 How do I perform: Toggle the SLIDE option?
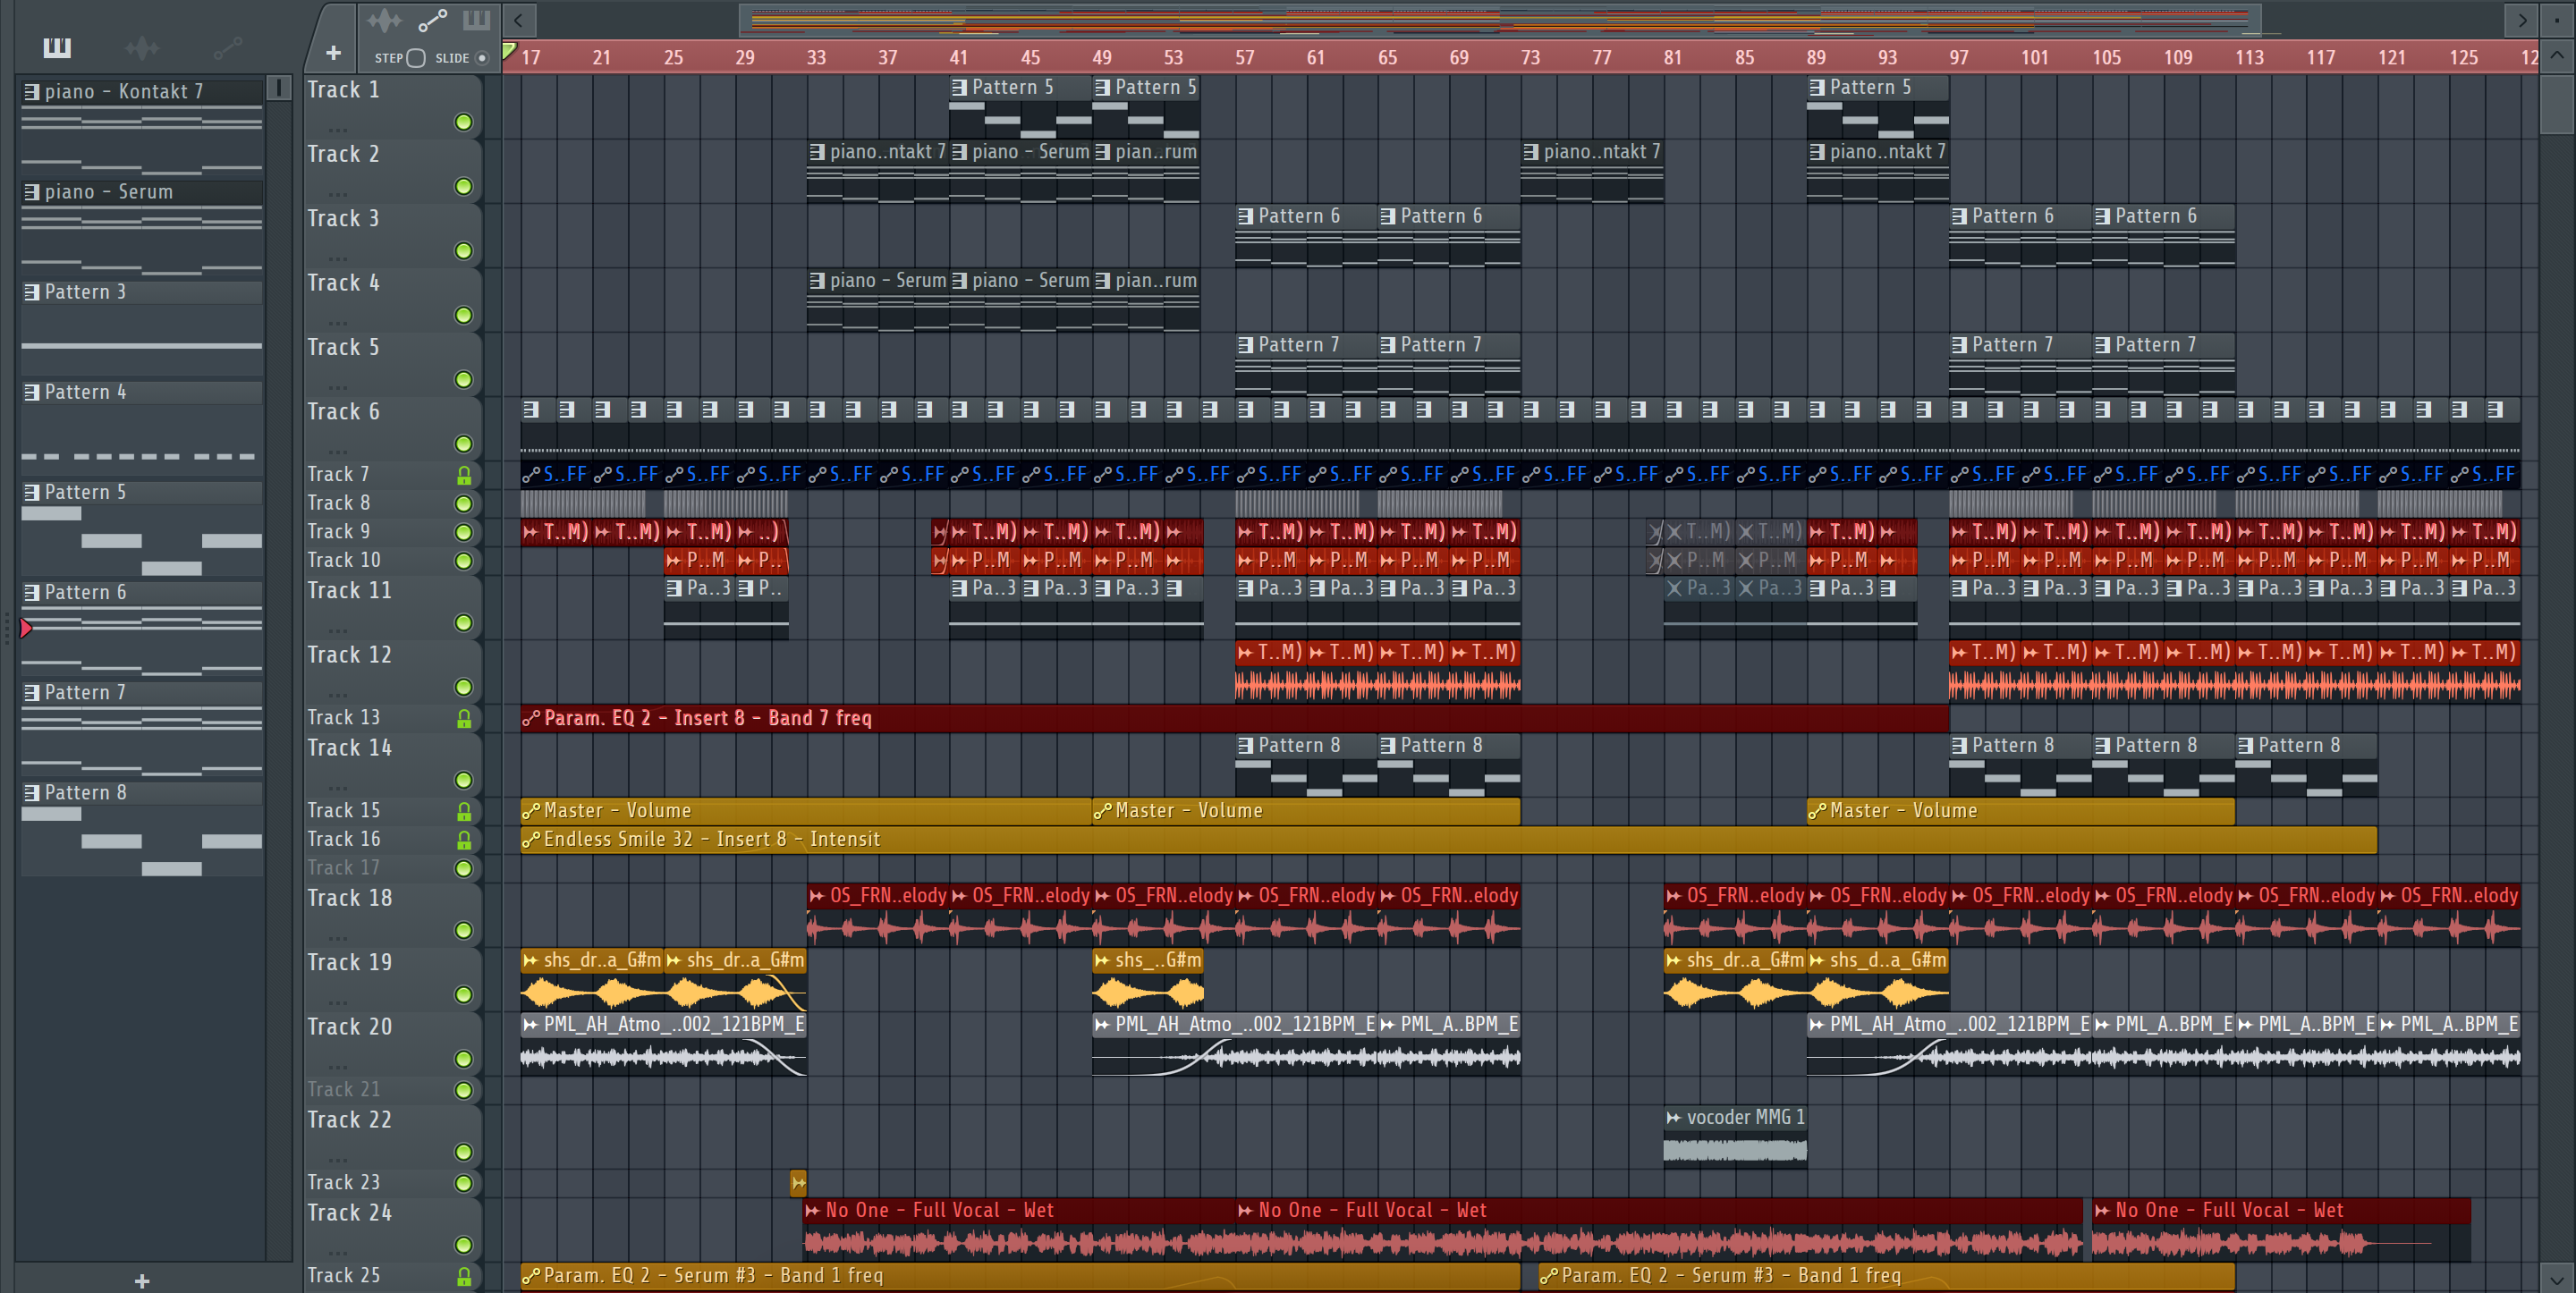point(482,58)
